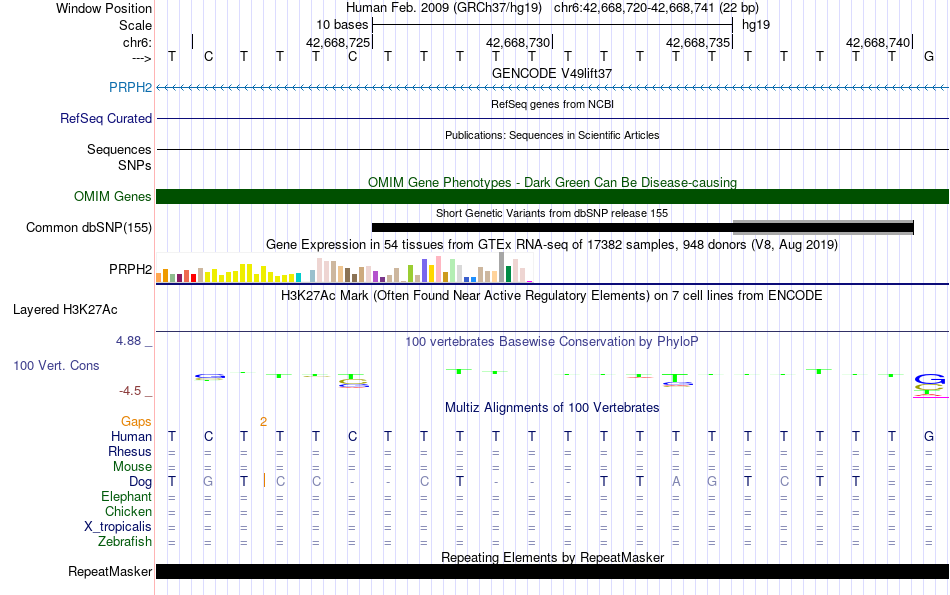The height and width of the screenshot is (595, 950).
Task: Click the Scale label
Action: [x=135, y=25]
